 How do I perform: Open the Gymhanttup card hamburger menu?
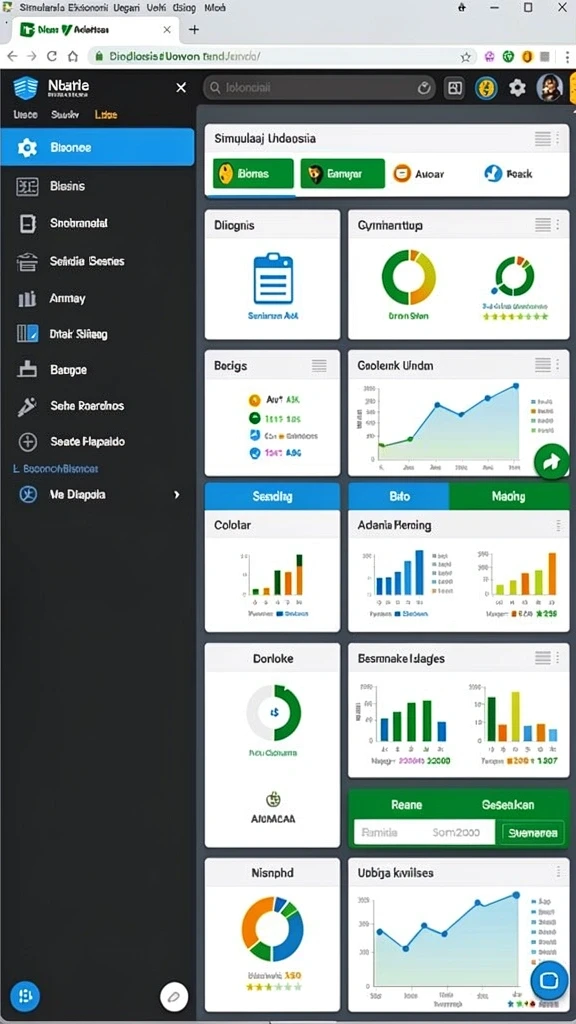[543, 225]
